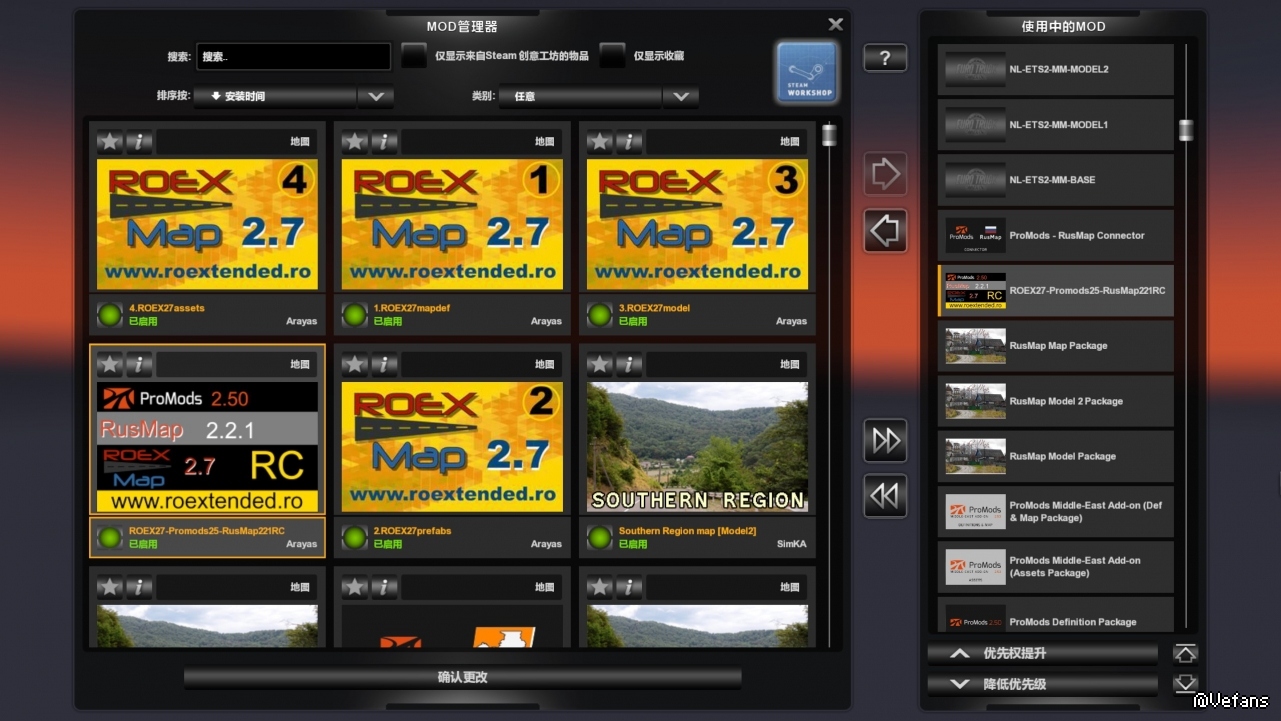Toggle green indicator on ROEX27-Promods25-RusMap221RC grid card

tap(110, 538)
